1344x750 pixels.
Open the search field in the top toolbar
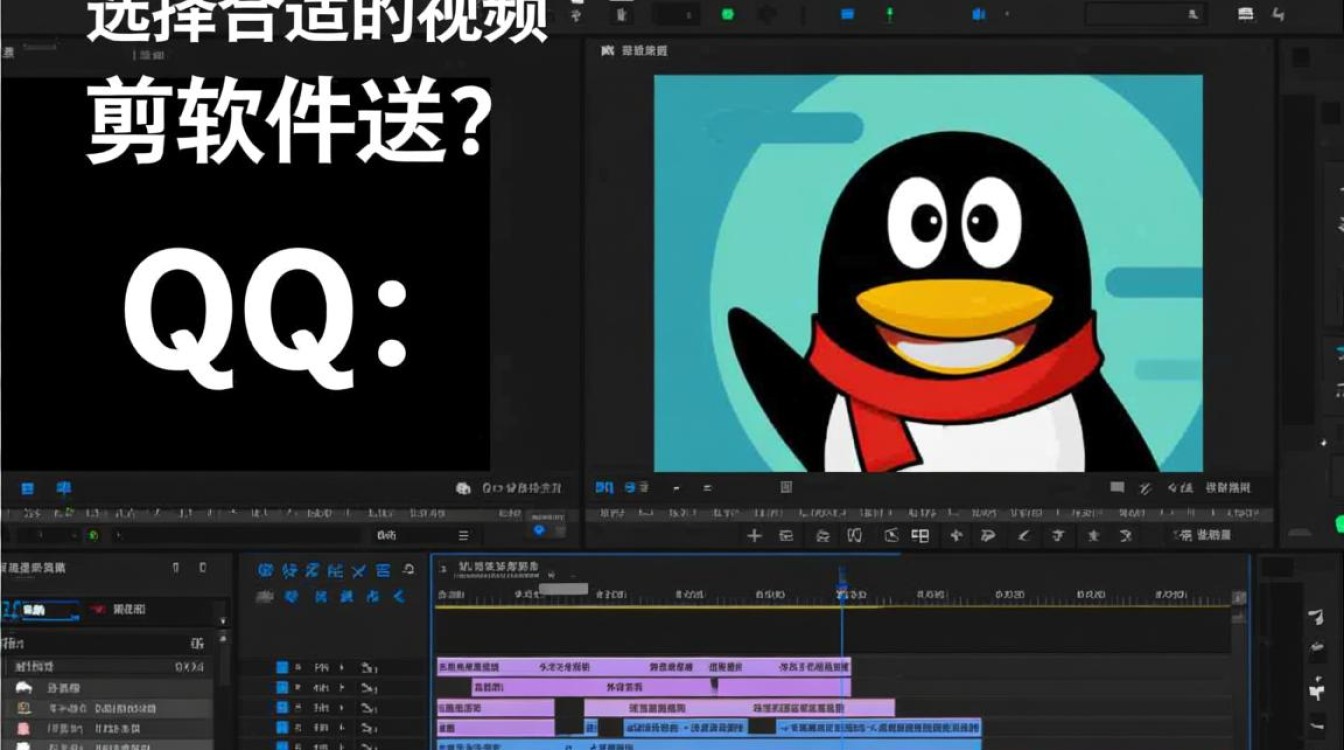(x=1146, y=14)
